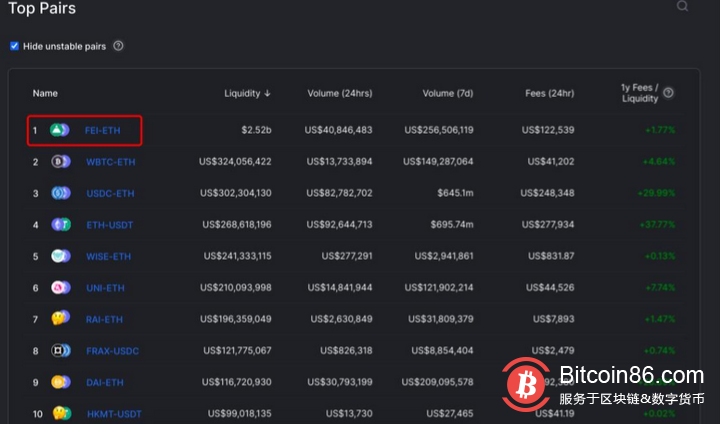This screenshot has height=424, width=720.
Task: Click the info icon next to 1y Fees / Liquidity
Action: tap(668, 93)
